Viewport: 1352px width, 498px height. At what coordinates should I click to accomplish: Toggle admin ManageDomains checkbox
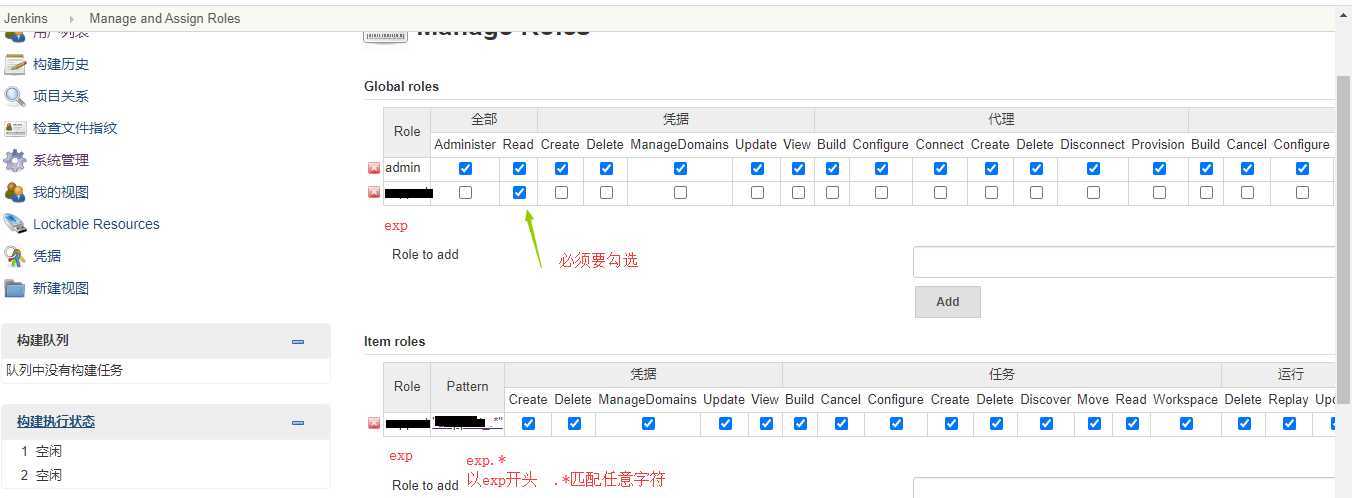680,169
